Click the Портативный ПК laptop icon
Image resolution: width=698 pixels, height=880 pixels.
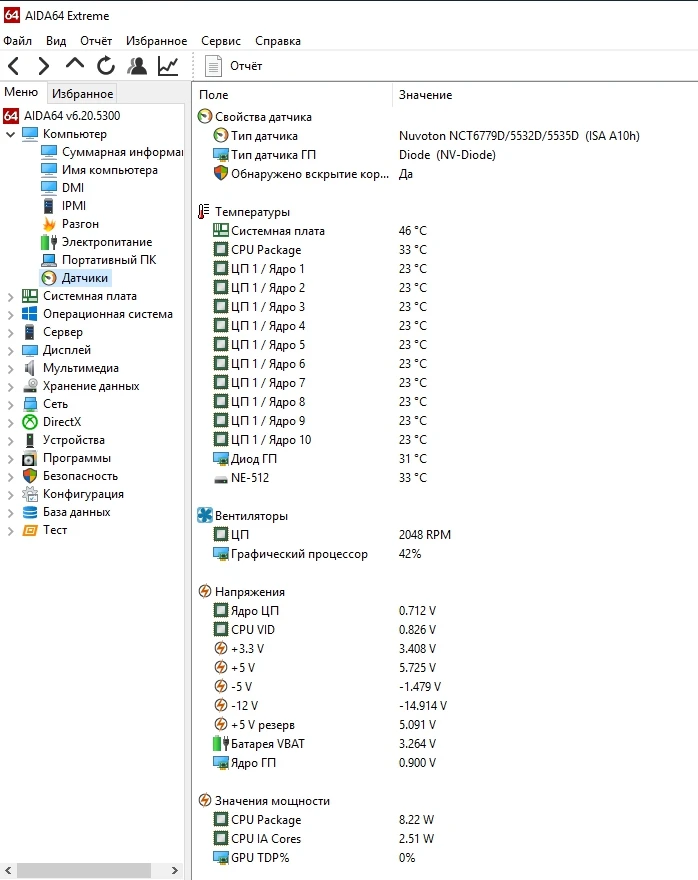pyautogui.click(x=49, y=260)
